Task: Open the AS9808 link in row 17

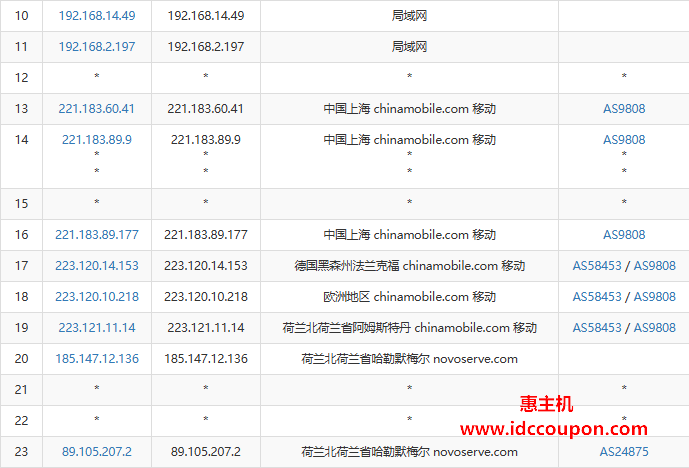Action: [654, 265]
